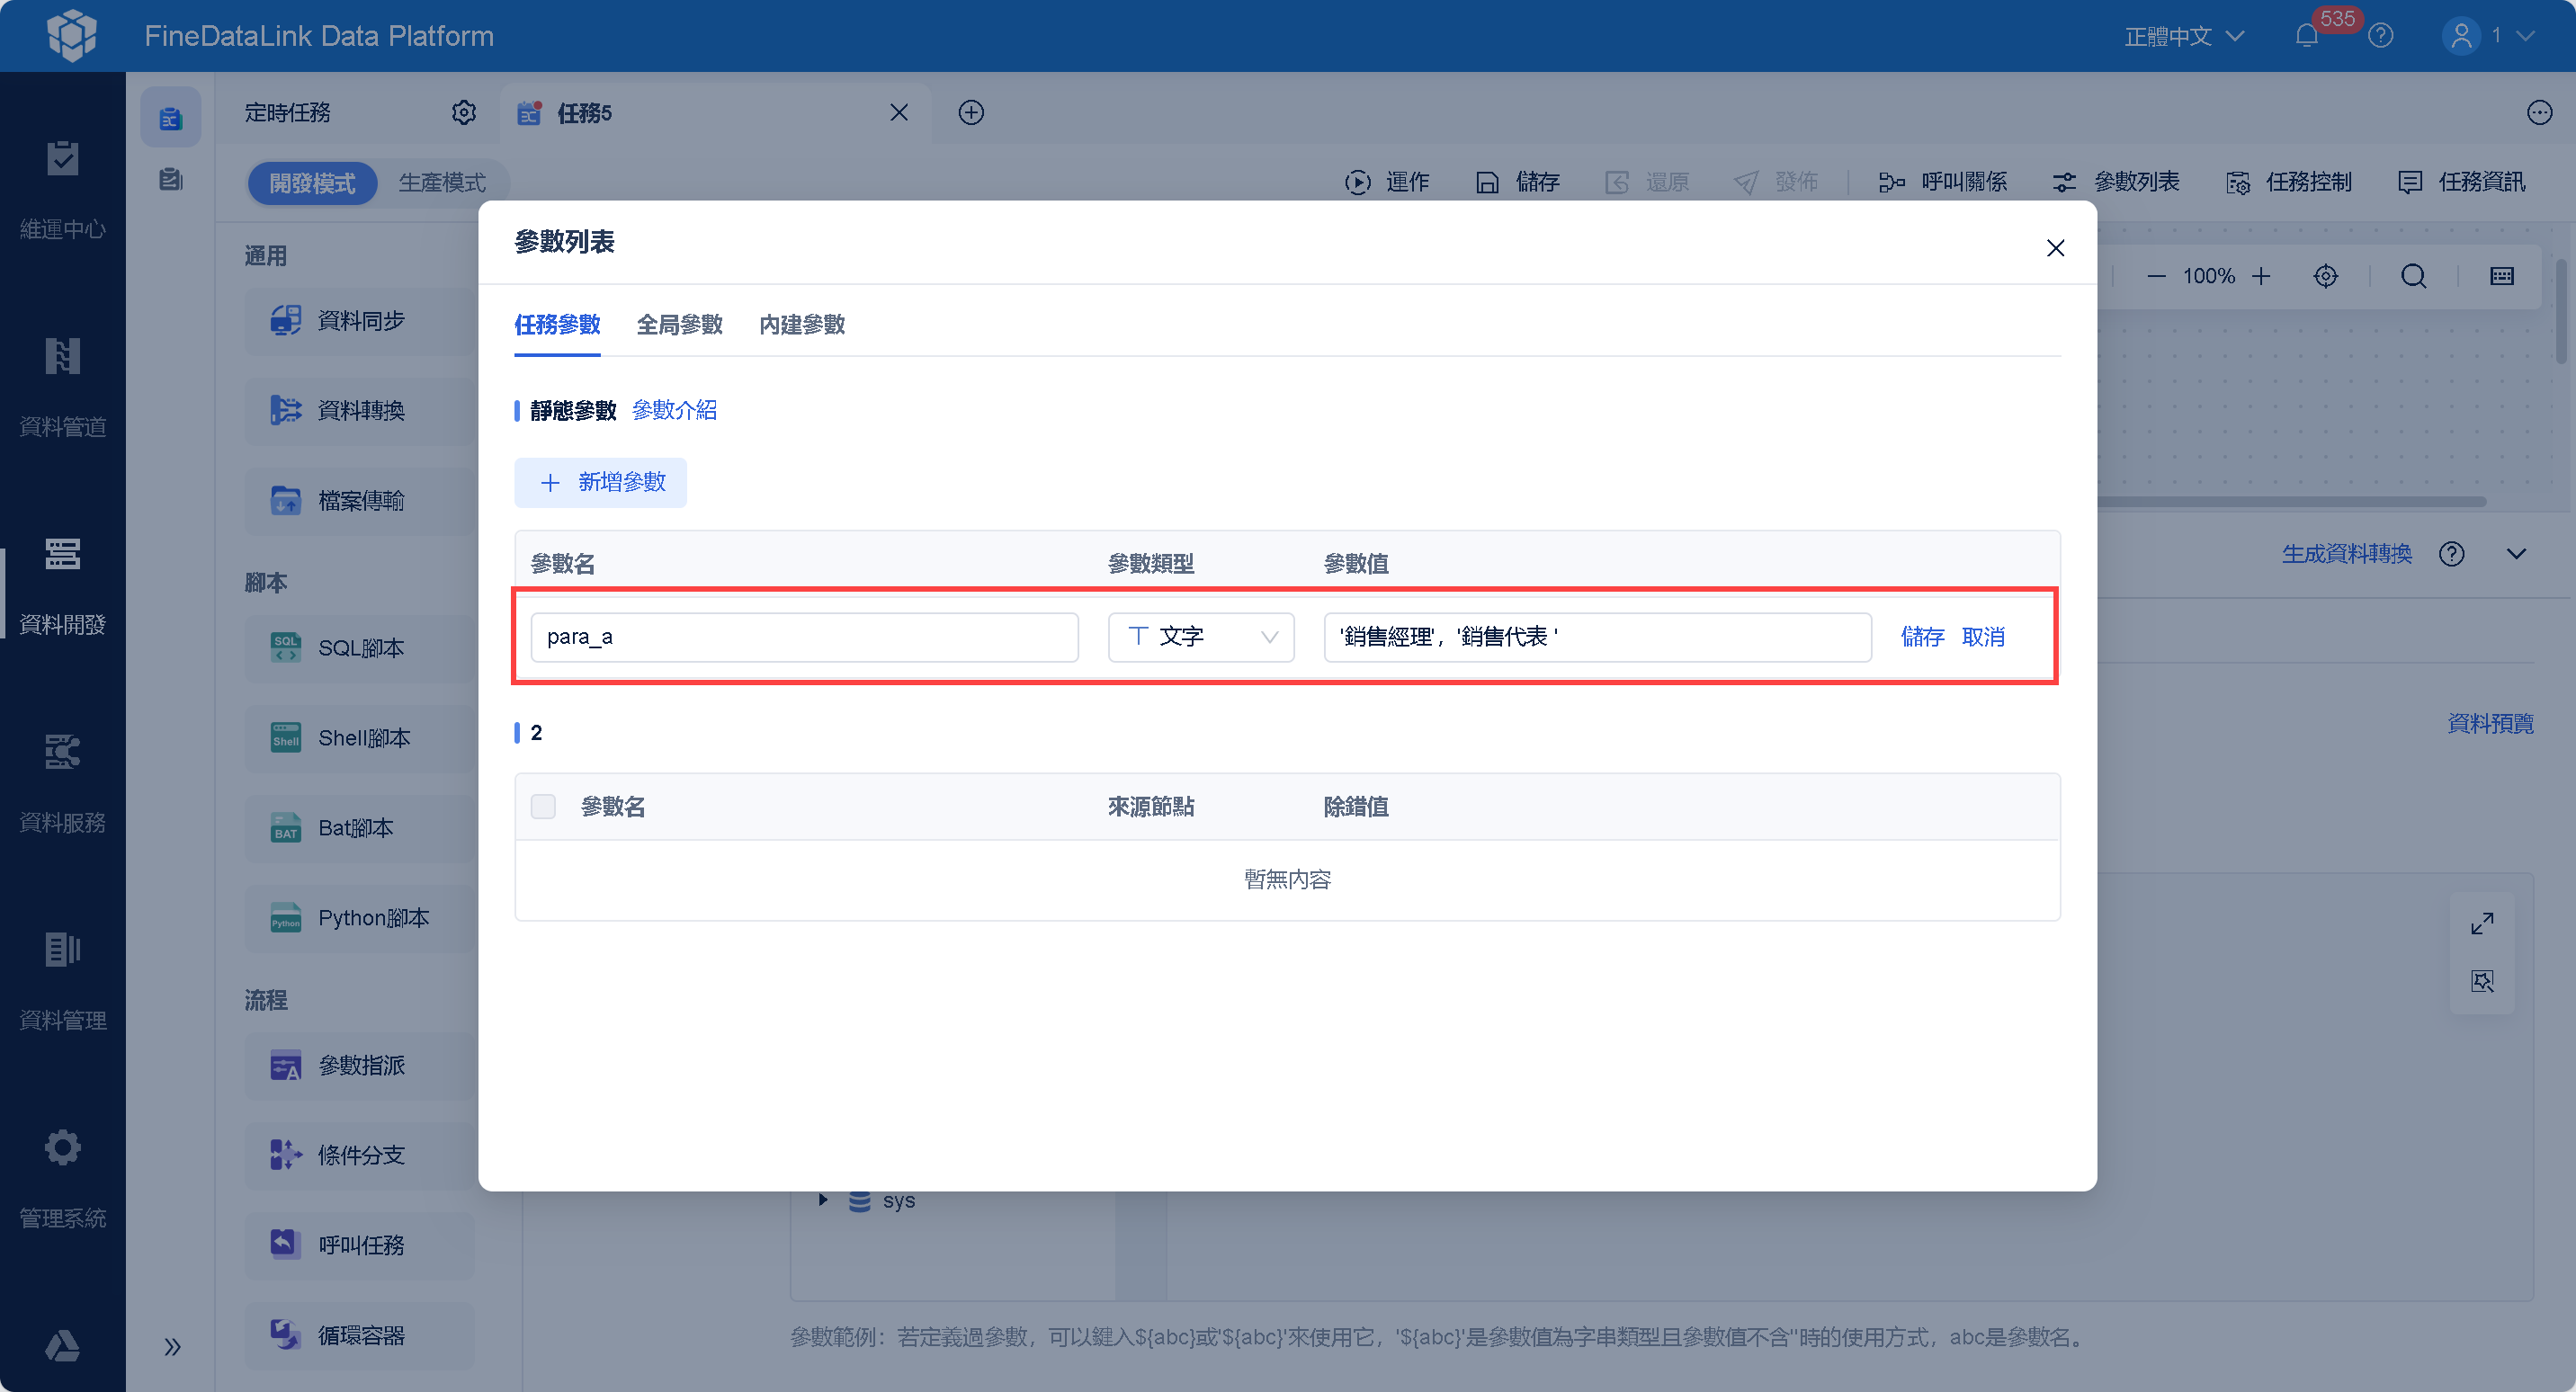Screen dimensions: 2576x1392
Task: Click the 新增參數 button
Action: pos(600,482)
